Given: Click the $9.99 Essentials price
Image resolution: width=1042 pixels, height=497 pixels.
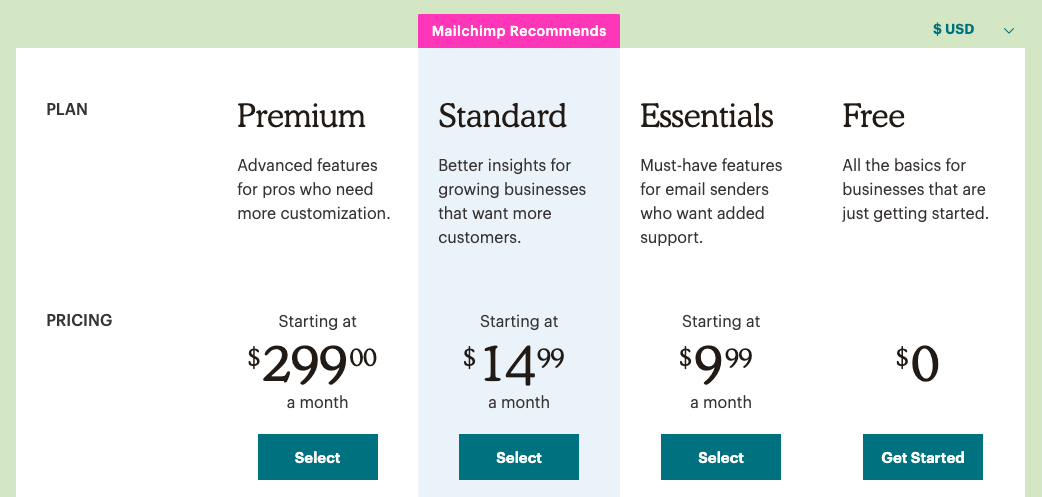Looking at the screenshot, I should [x=716, y=363].
